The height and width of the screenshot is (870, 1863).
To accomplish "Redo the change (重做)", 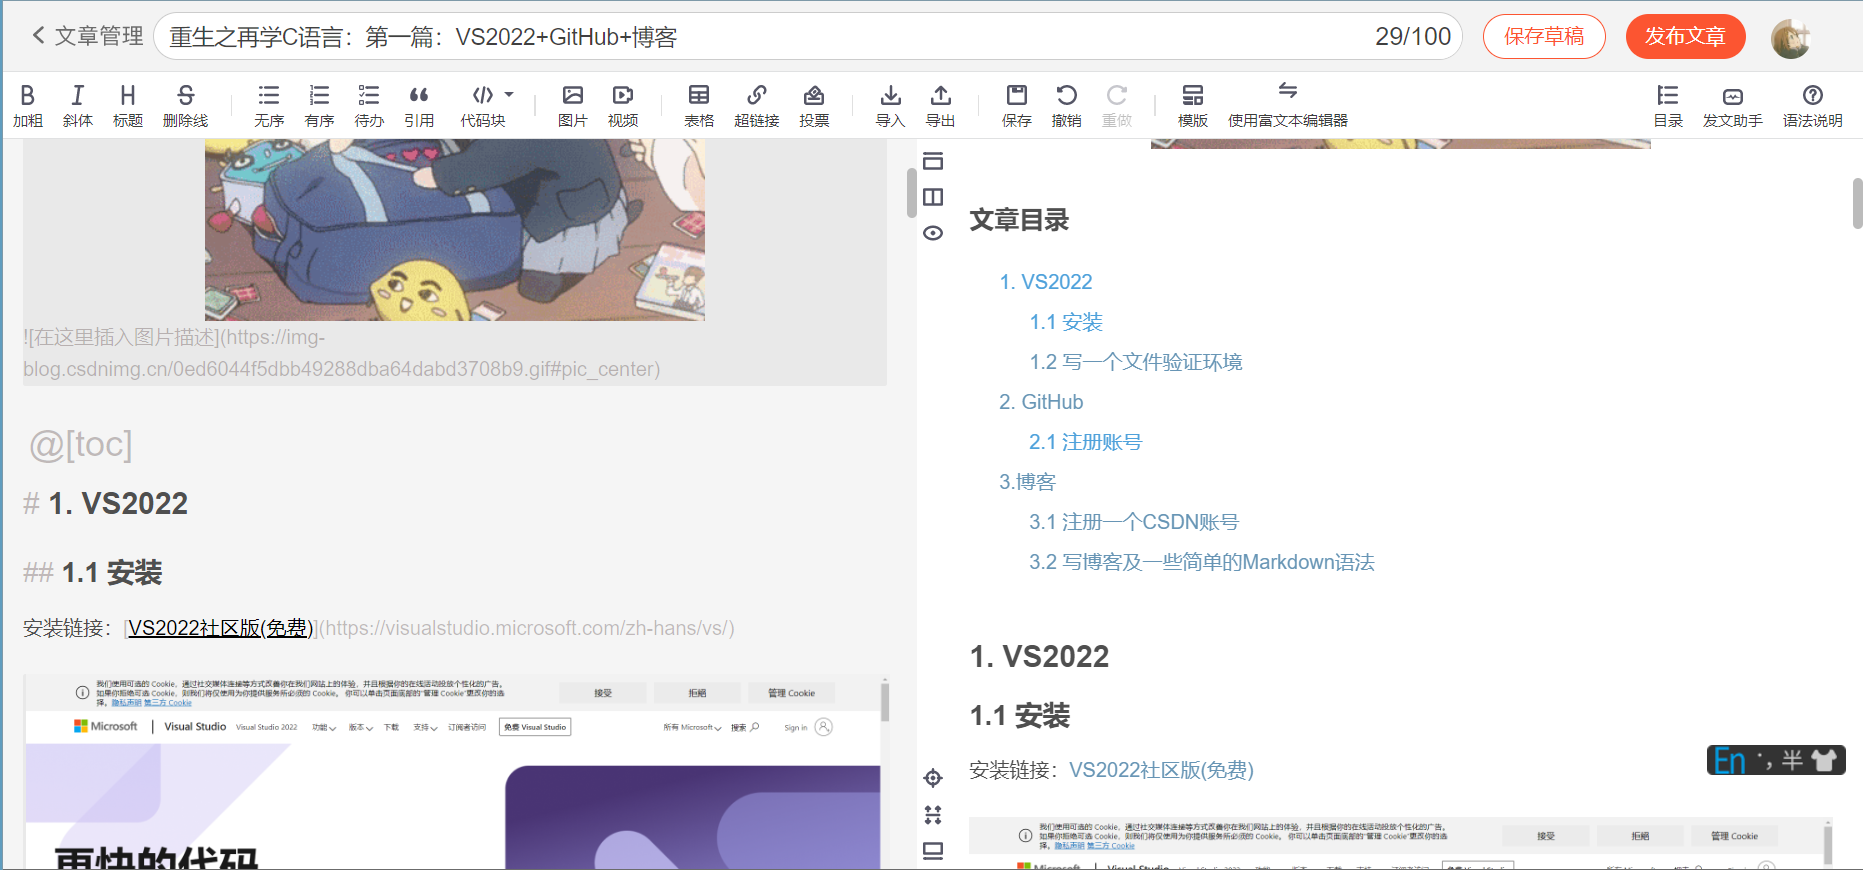I will [x=1117, y=106].
